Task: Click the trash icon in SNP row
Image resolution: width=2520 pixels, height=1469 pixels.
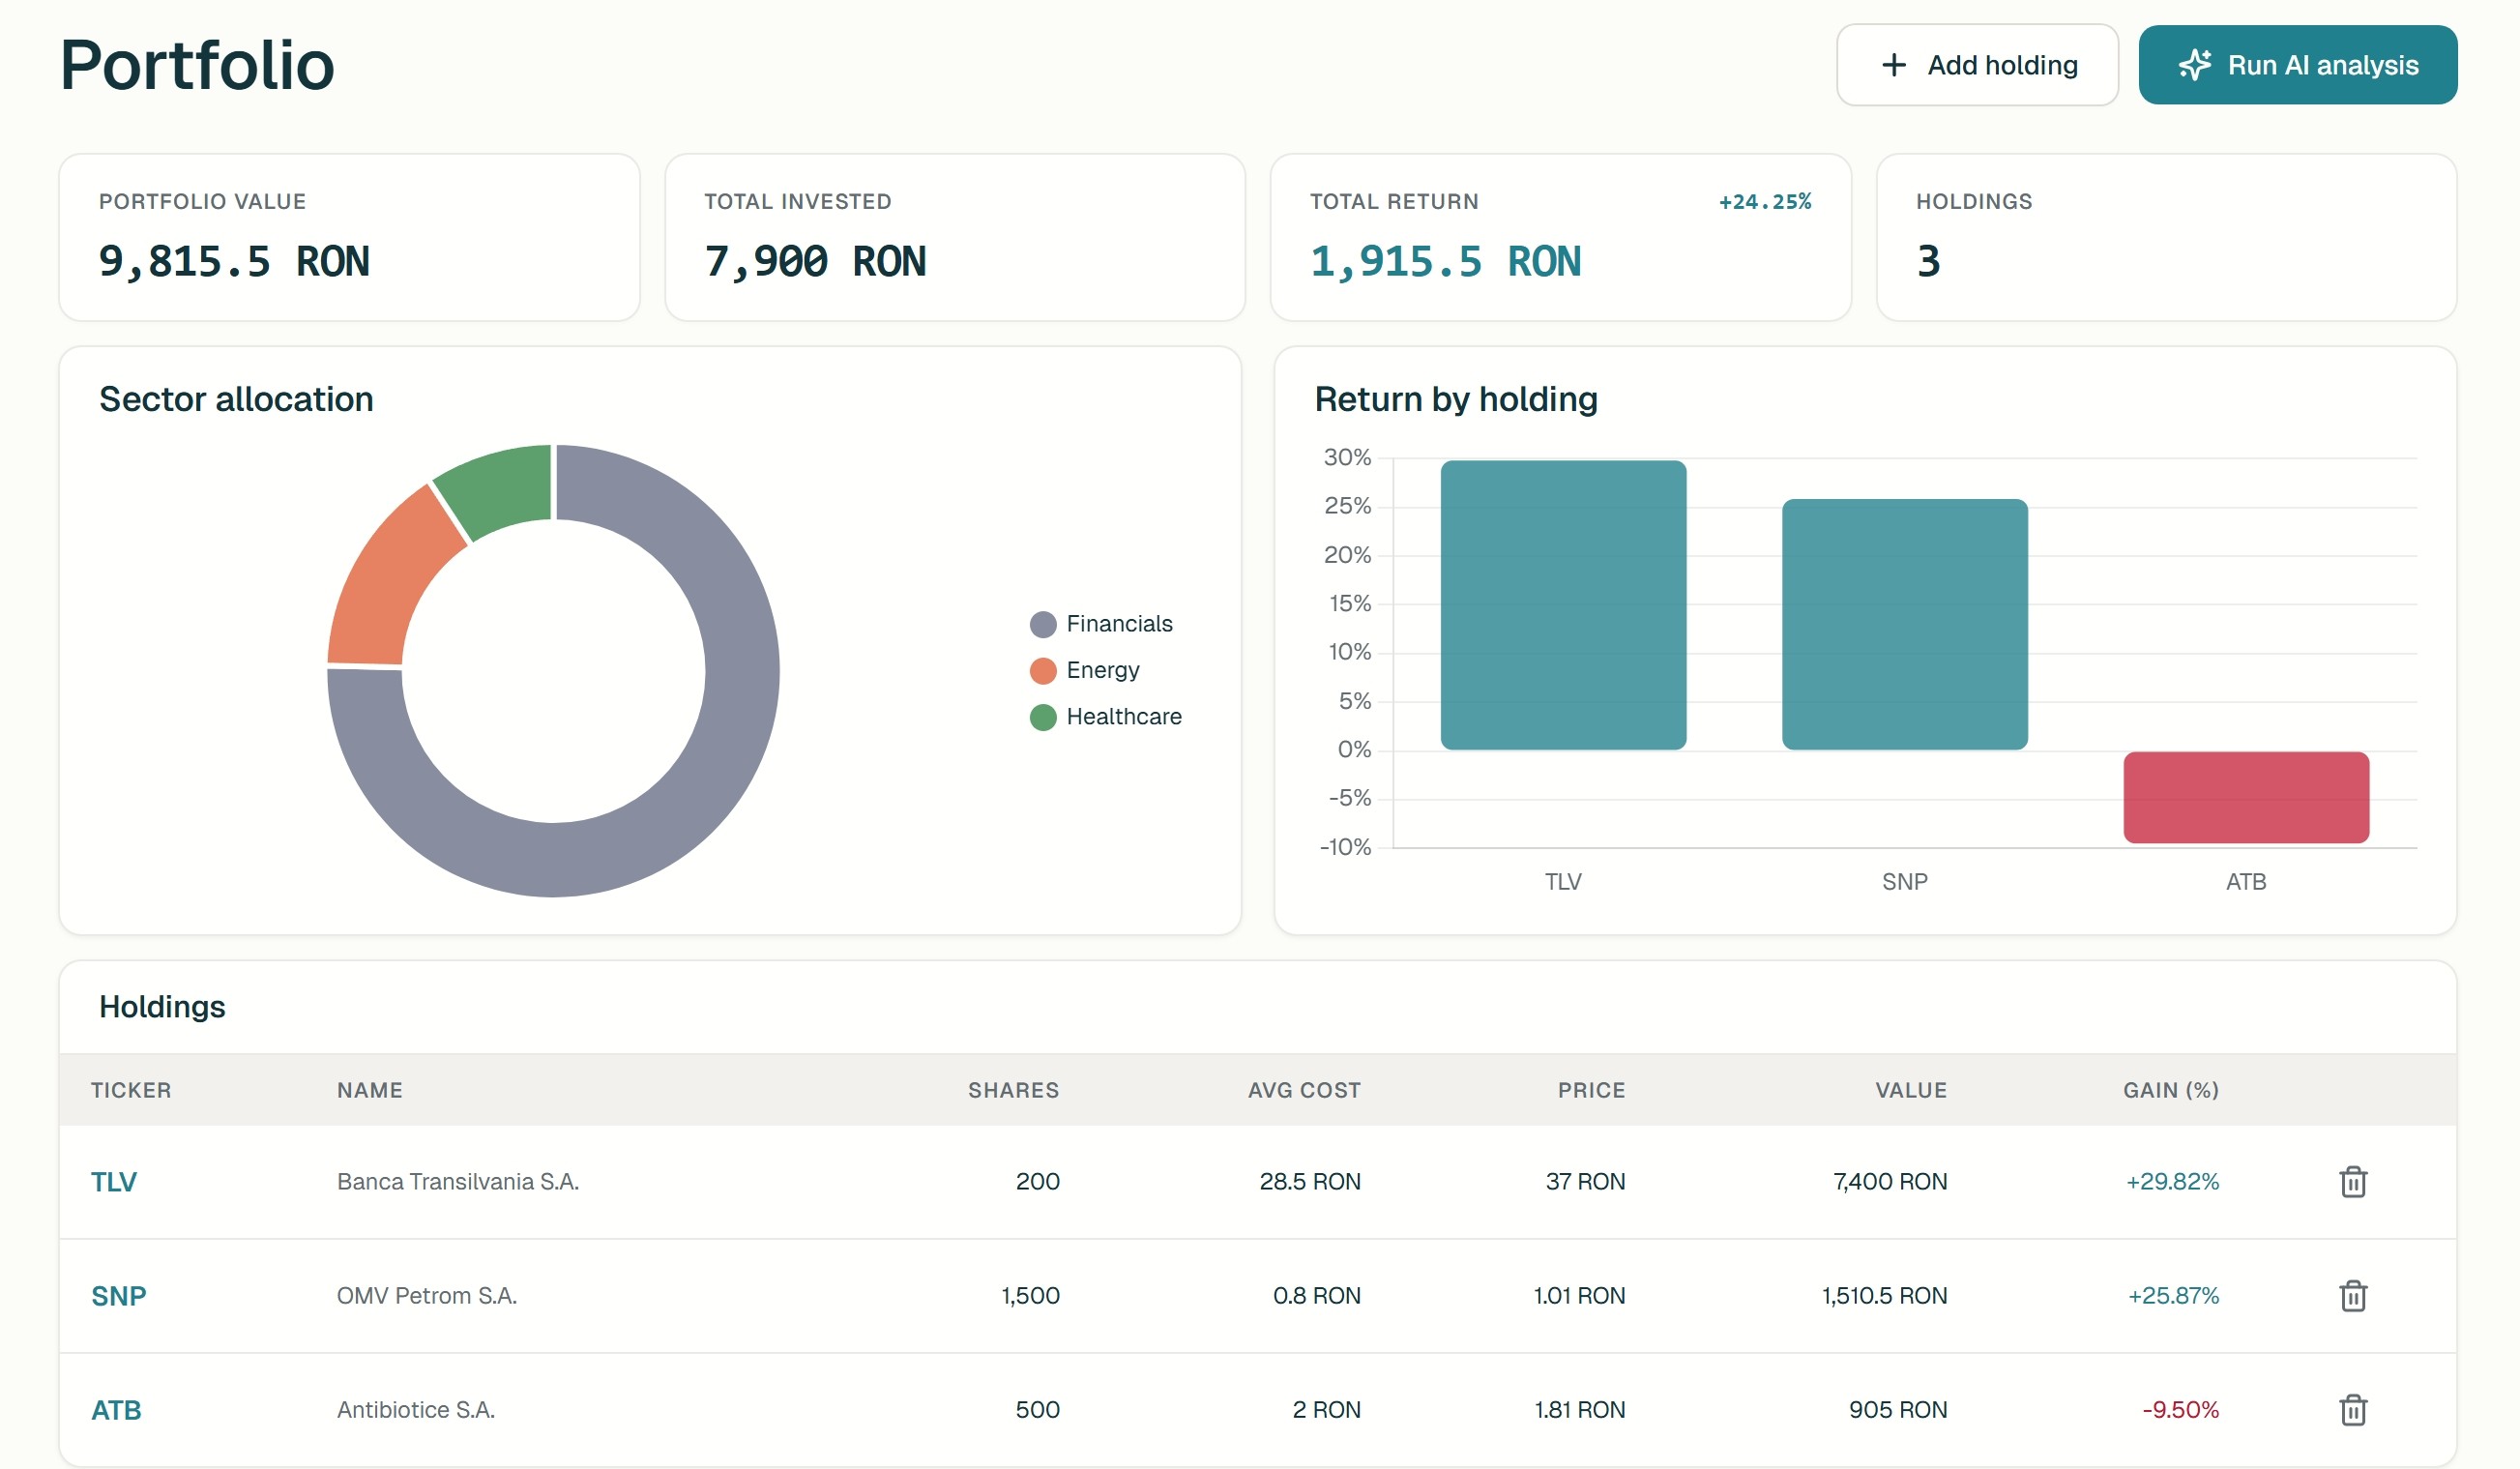Action: coord(2352,1295)
